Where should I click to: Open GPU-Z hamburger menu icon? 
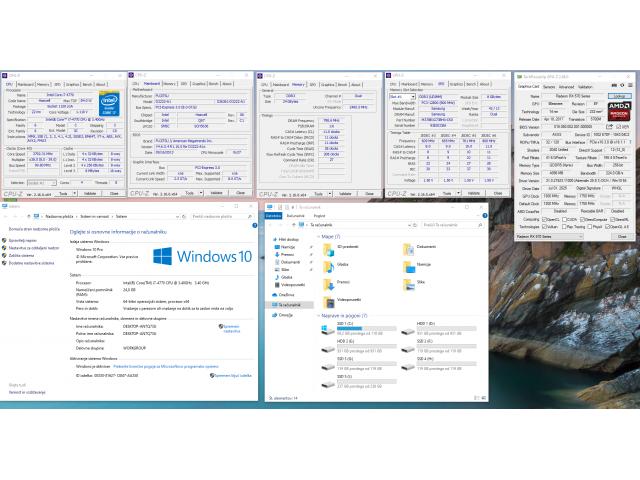[630, 86]
